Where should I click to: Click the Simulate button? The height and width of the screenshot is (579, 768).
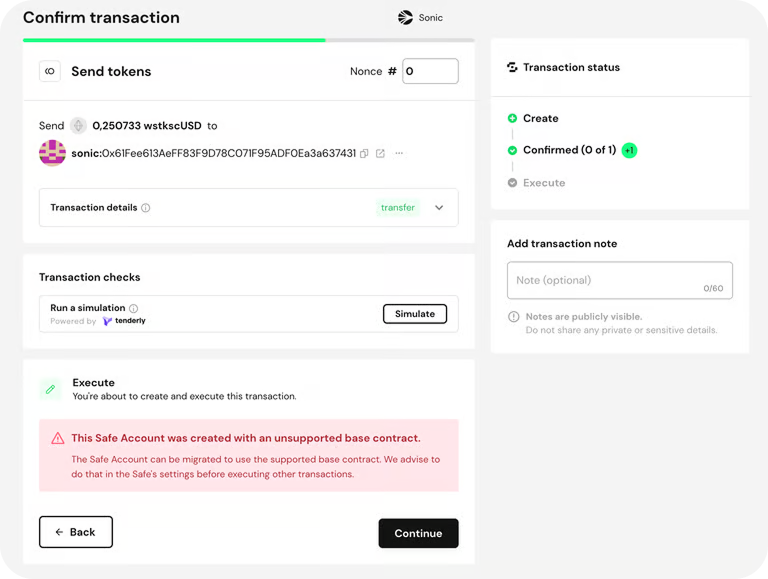(414, 314)
